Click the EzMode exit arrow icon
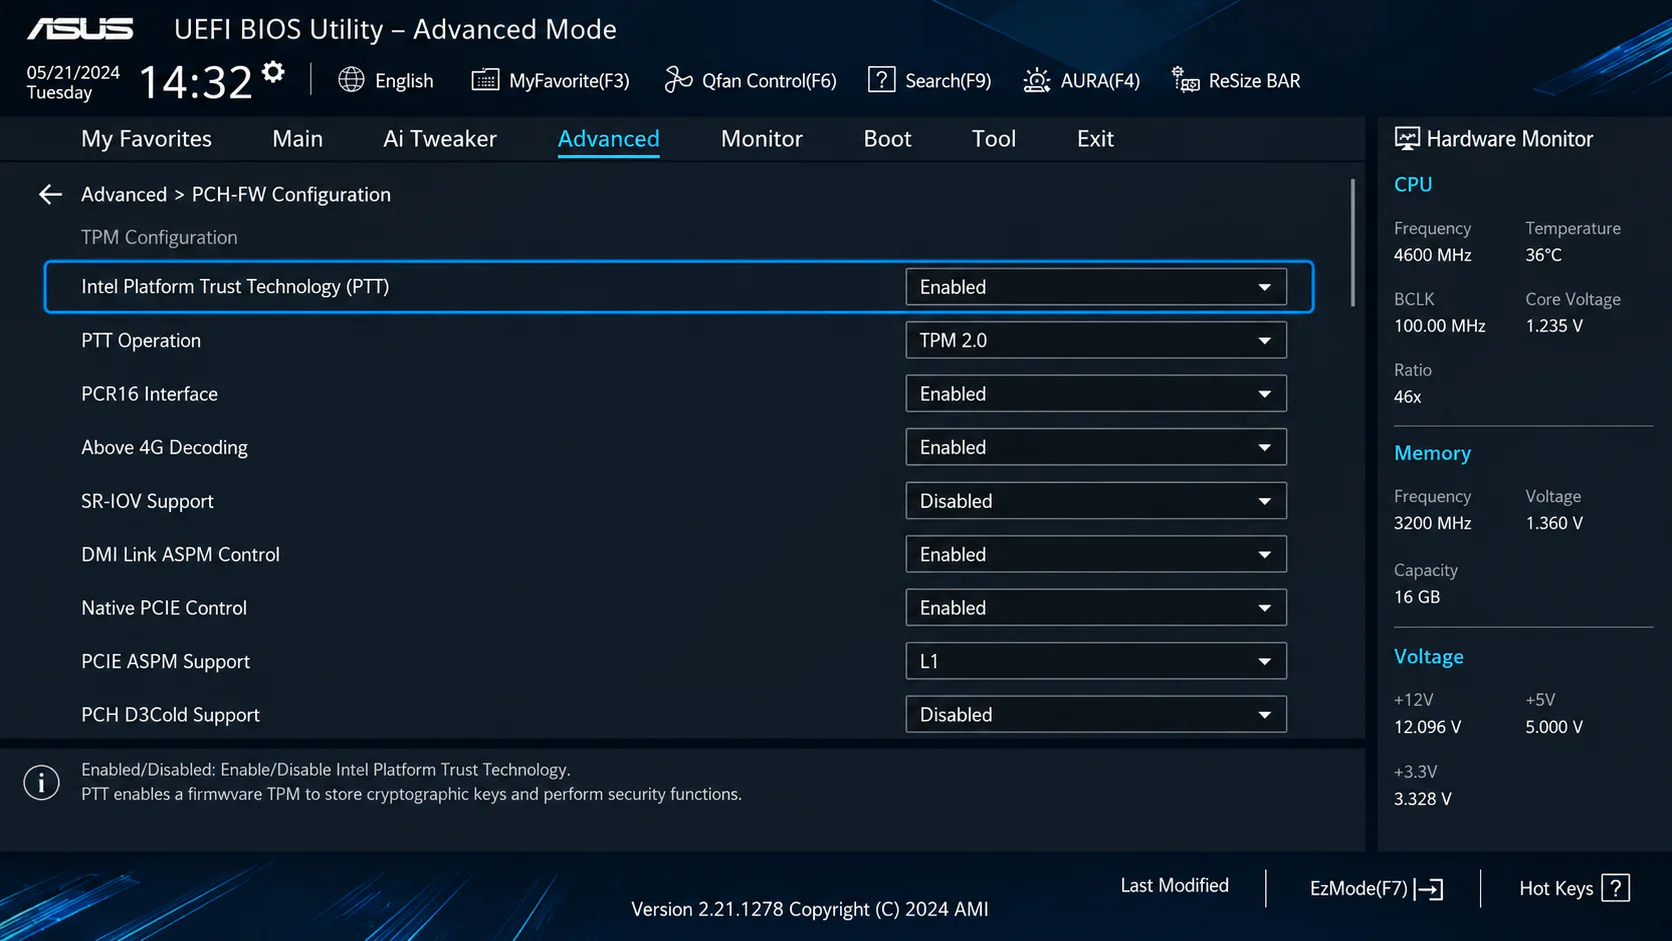1672x941 pixels. [1428, 889]
